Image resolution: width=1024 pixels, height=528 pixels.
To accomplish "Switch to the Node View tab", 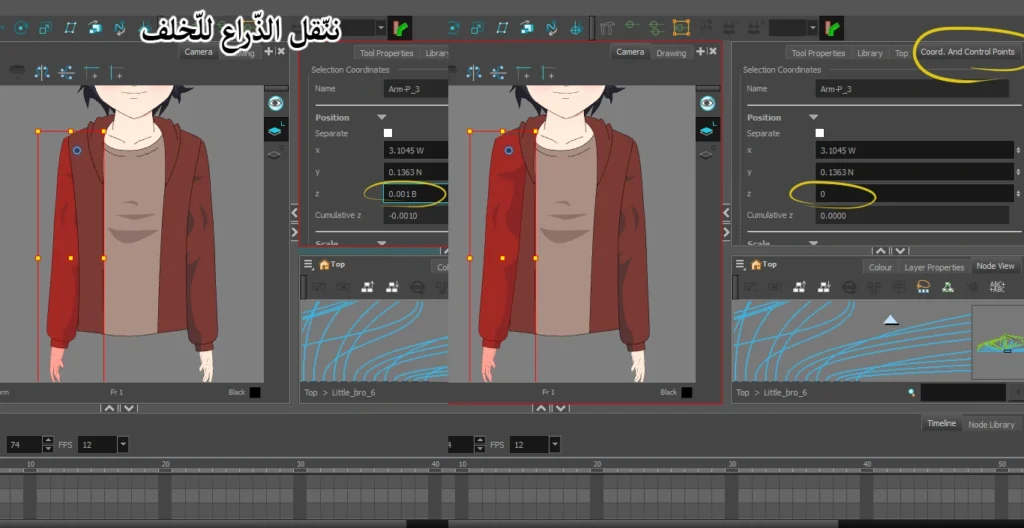I will pos(995,266).
